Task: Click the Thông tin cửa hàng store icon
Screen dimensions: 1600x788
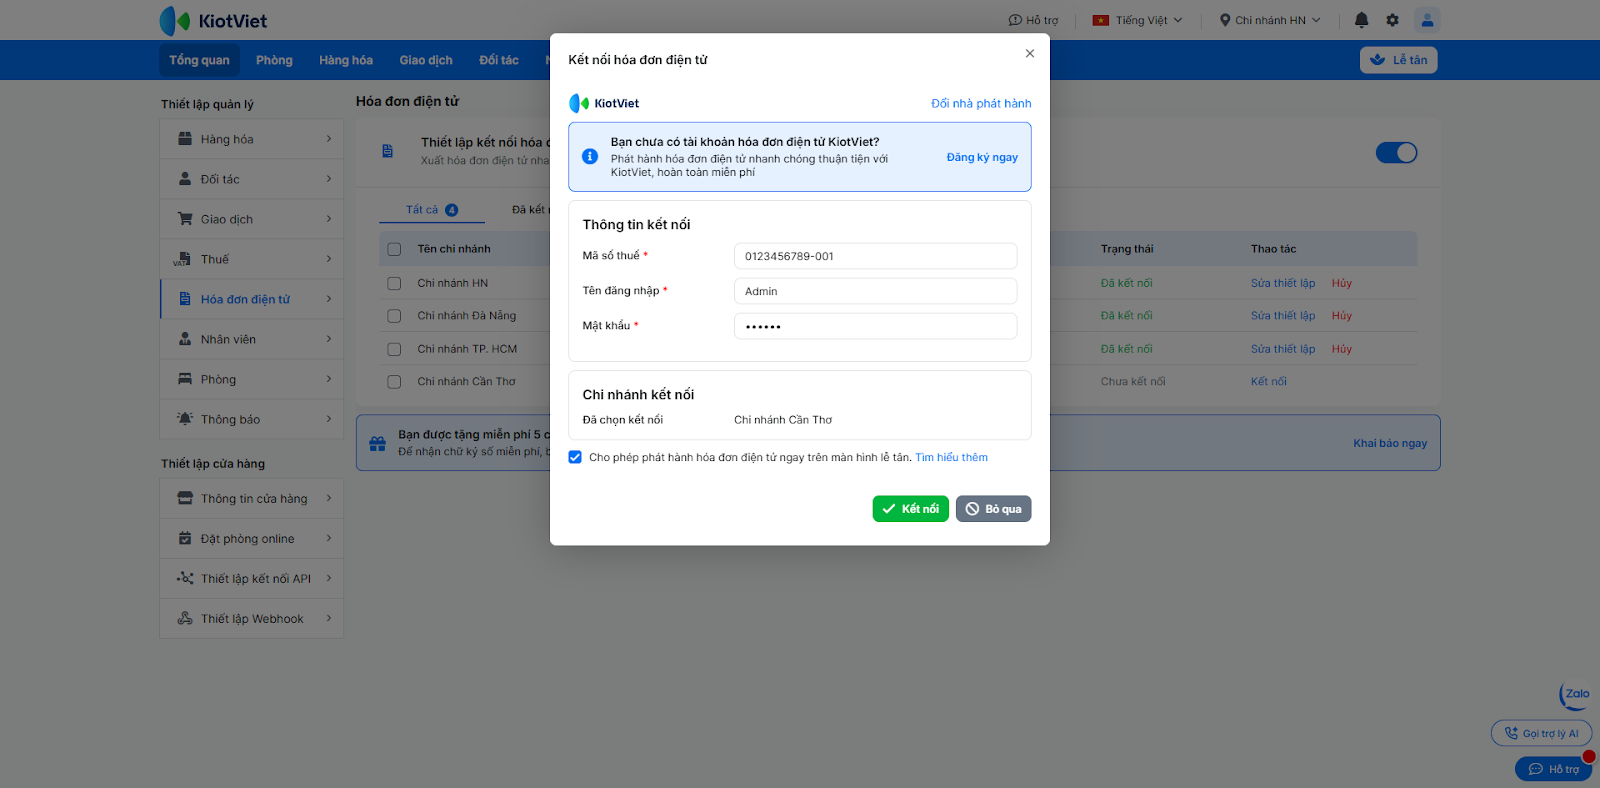Action: [x=185, y=498]
